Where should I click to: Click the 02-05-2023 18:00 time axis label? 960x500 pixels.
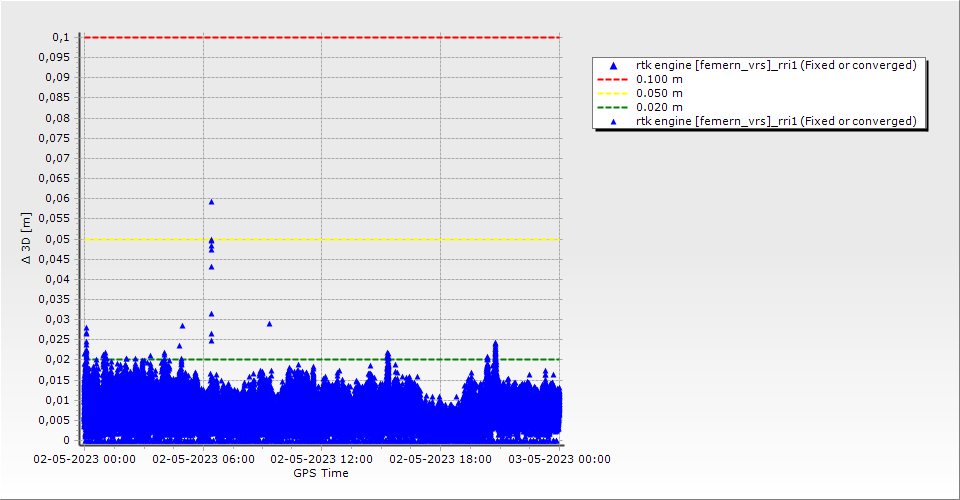pos(440,460)
